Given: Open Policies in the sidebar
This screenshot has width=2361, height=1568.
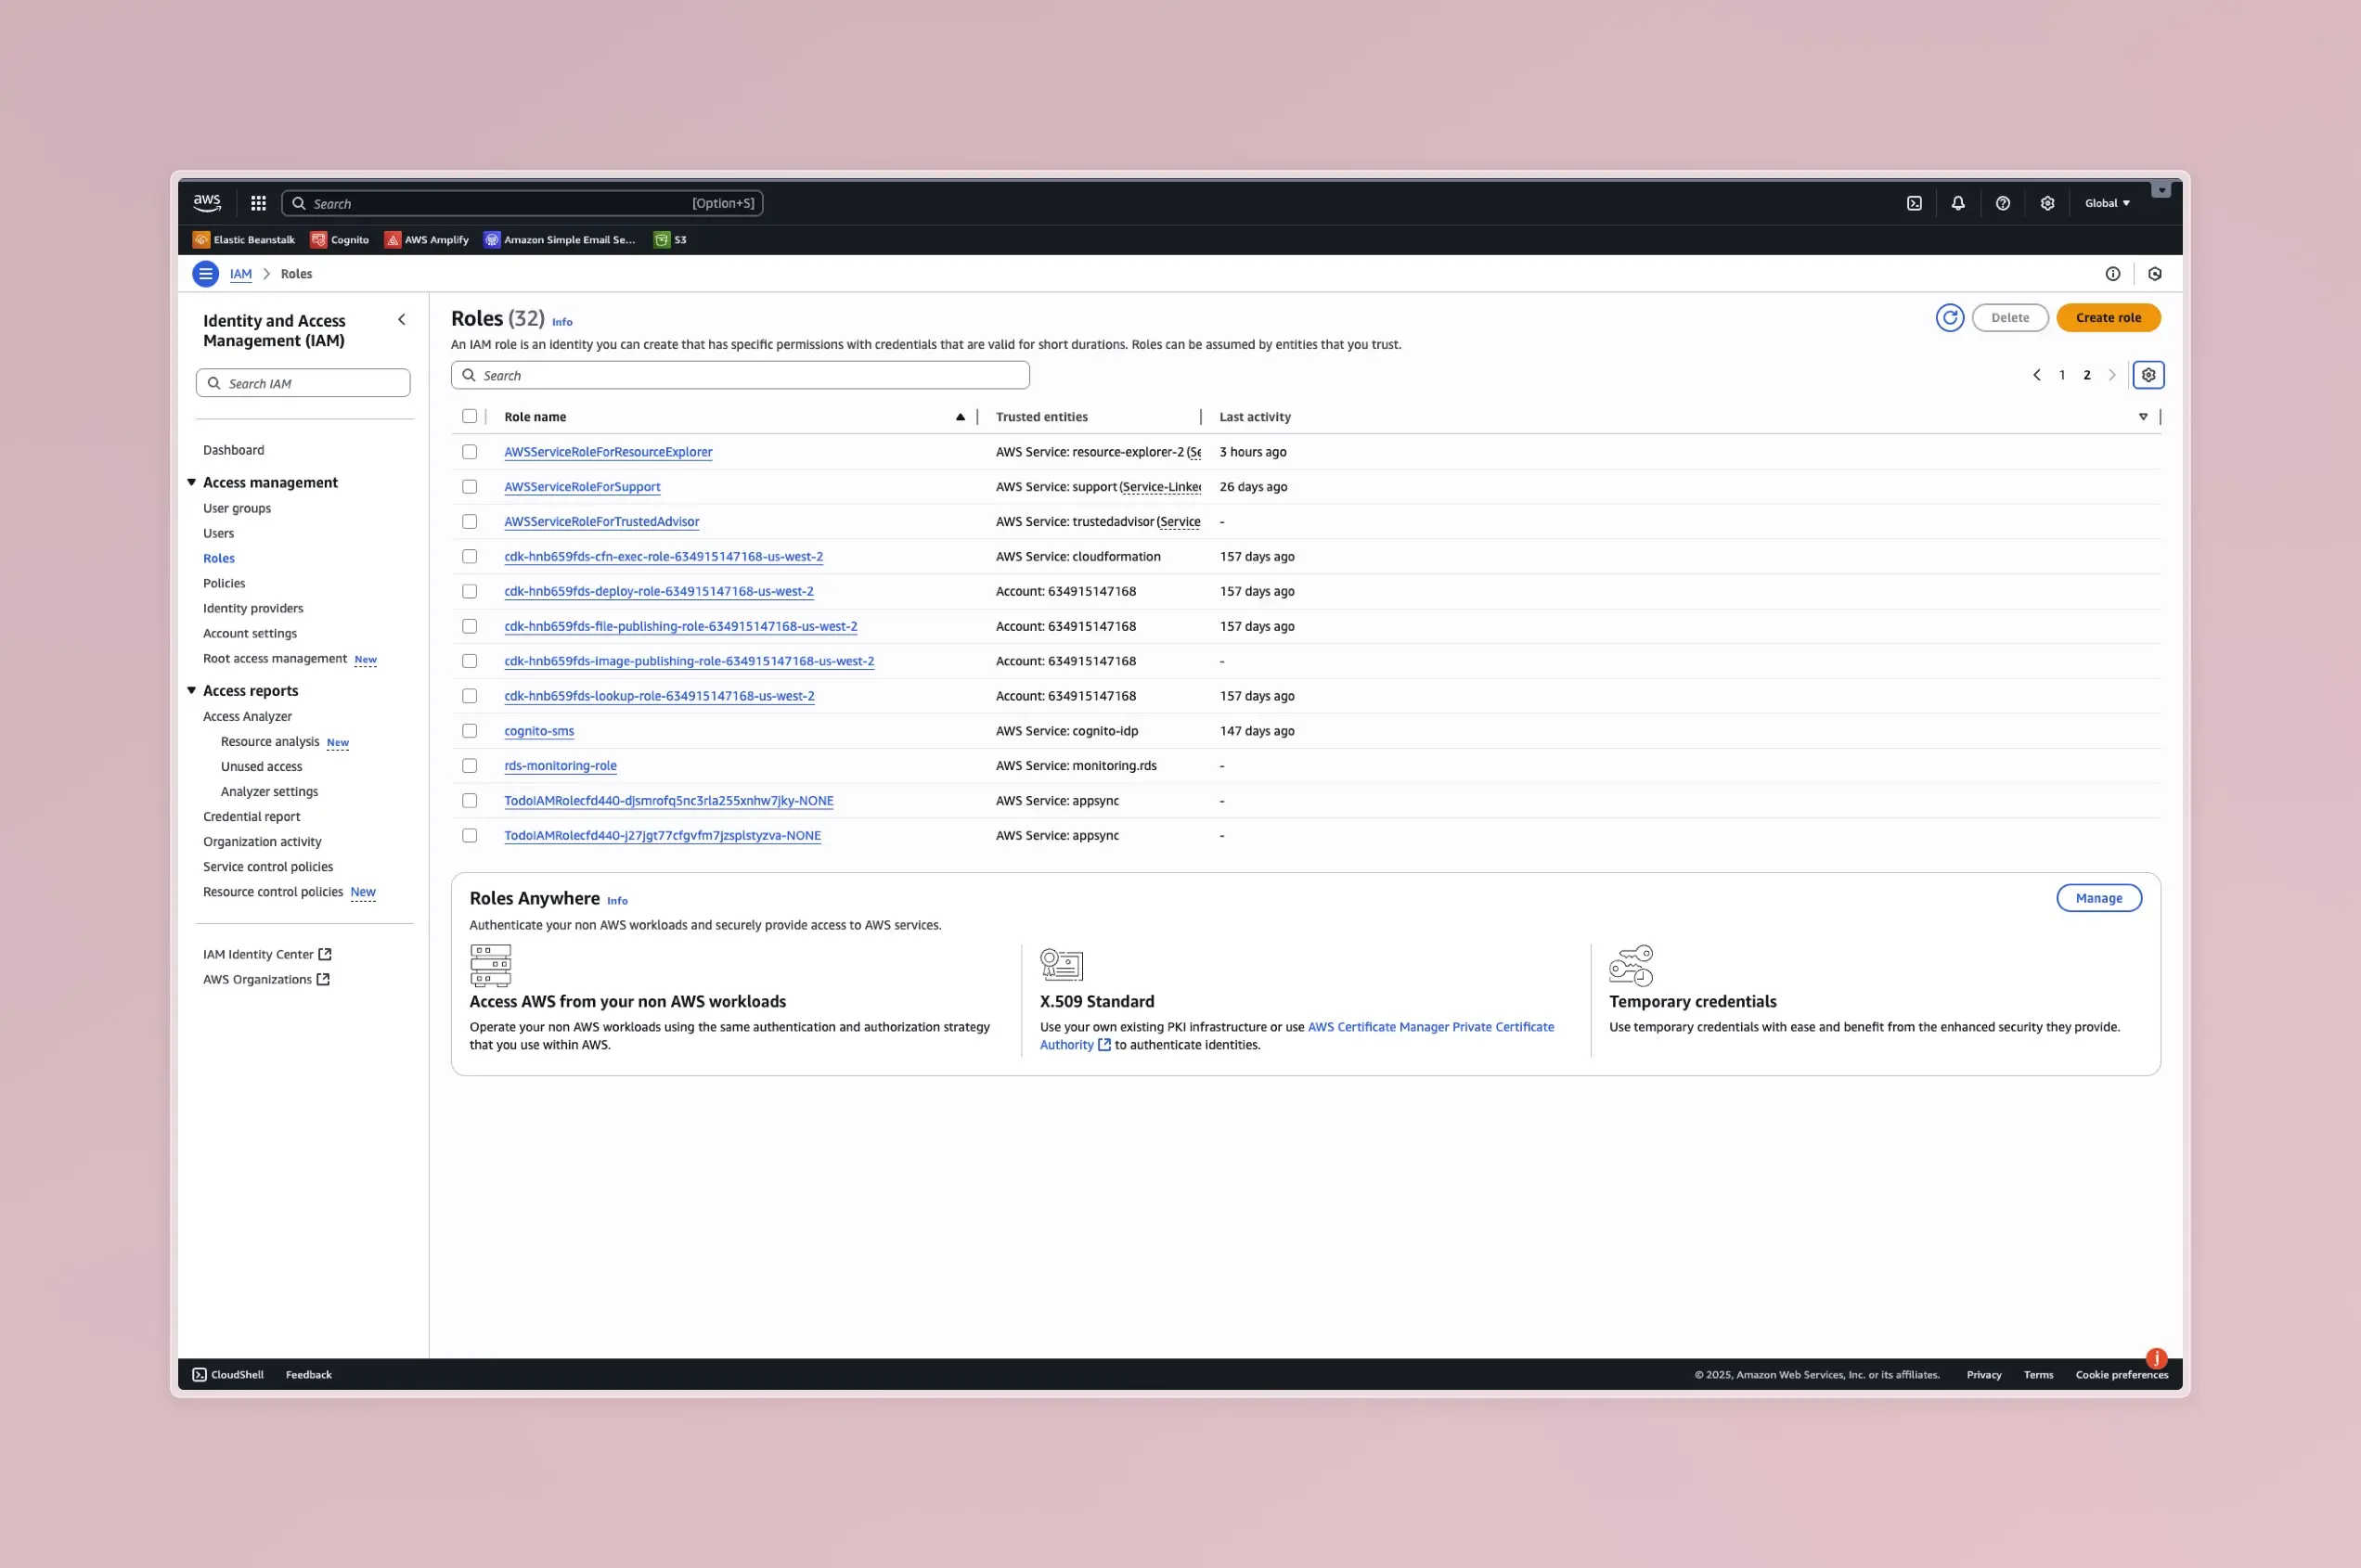Looking at the screenshot, I should pyautogui.click(x=224, y=583).
